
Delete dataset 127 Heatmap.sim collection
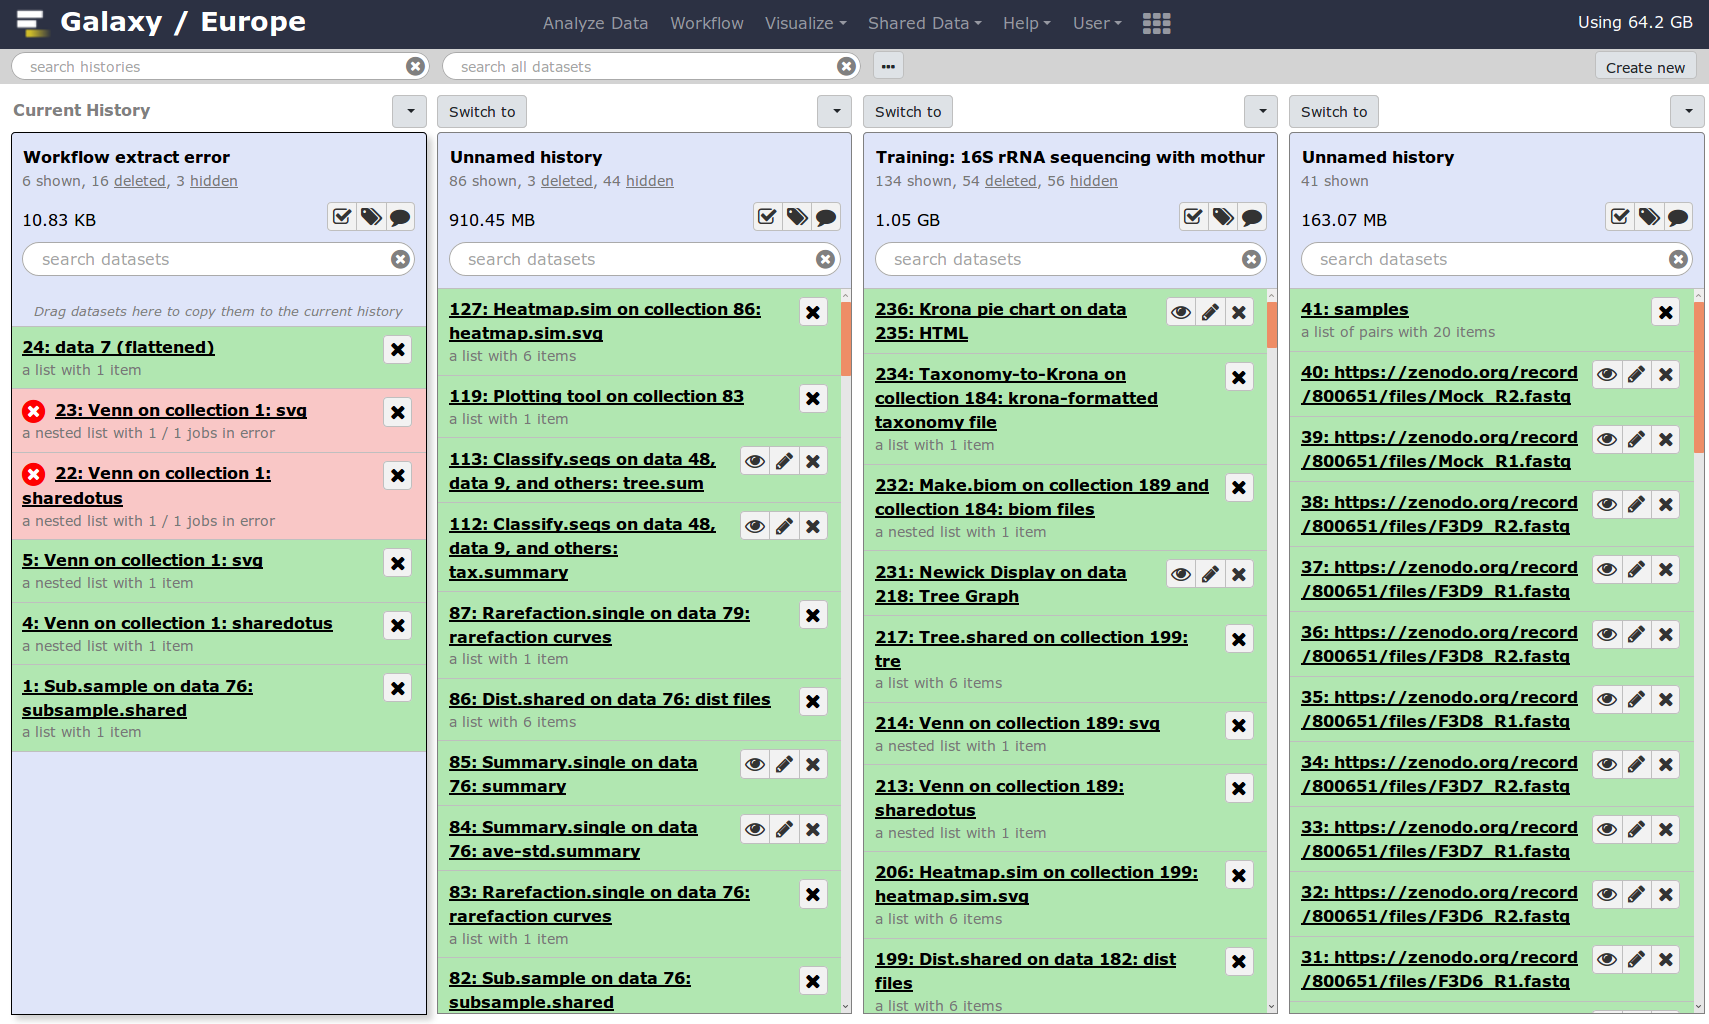click(x=813, y=312)
